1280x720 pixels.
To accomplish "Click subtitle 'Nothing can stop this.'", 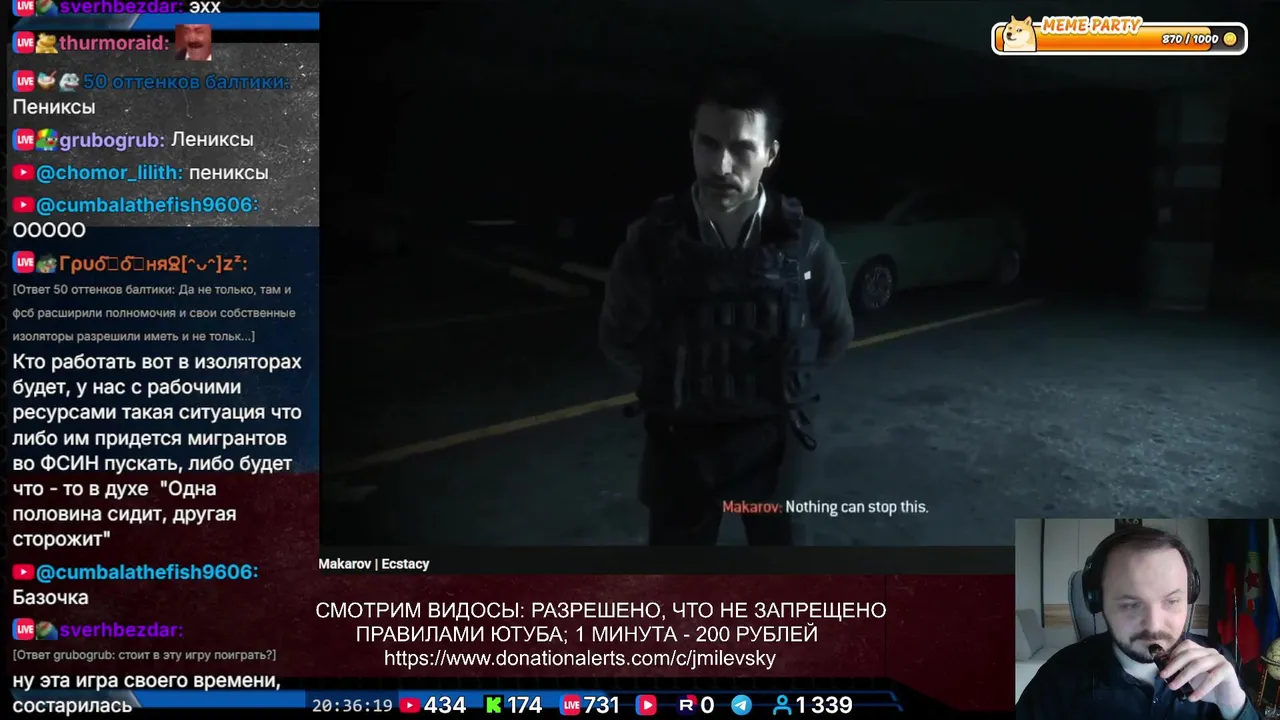I will [x=856, y=507].
